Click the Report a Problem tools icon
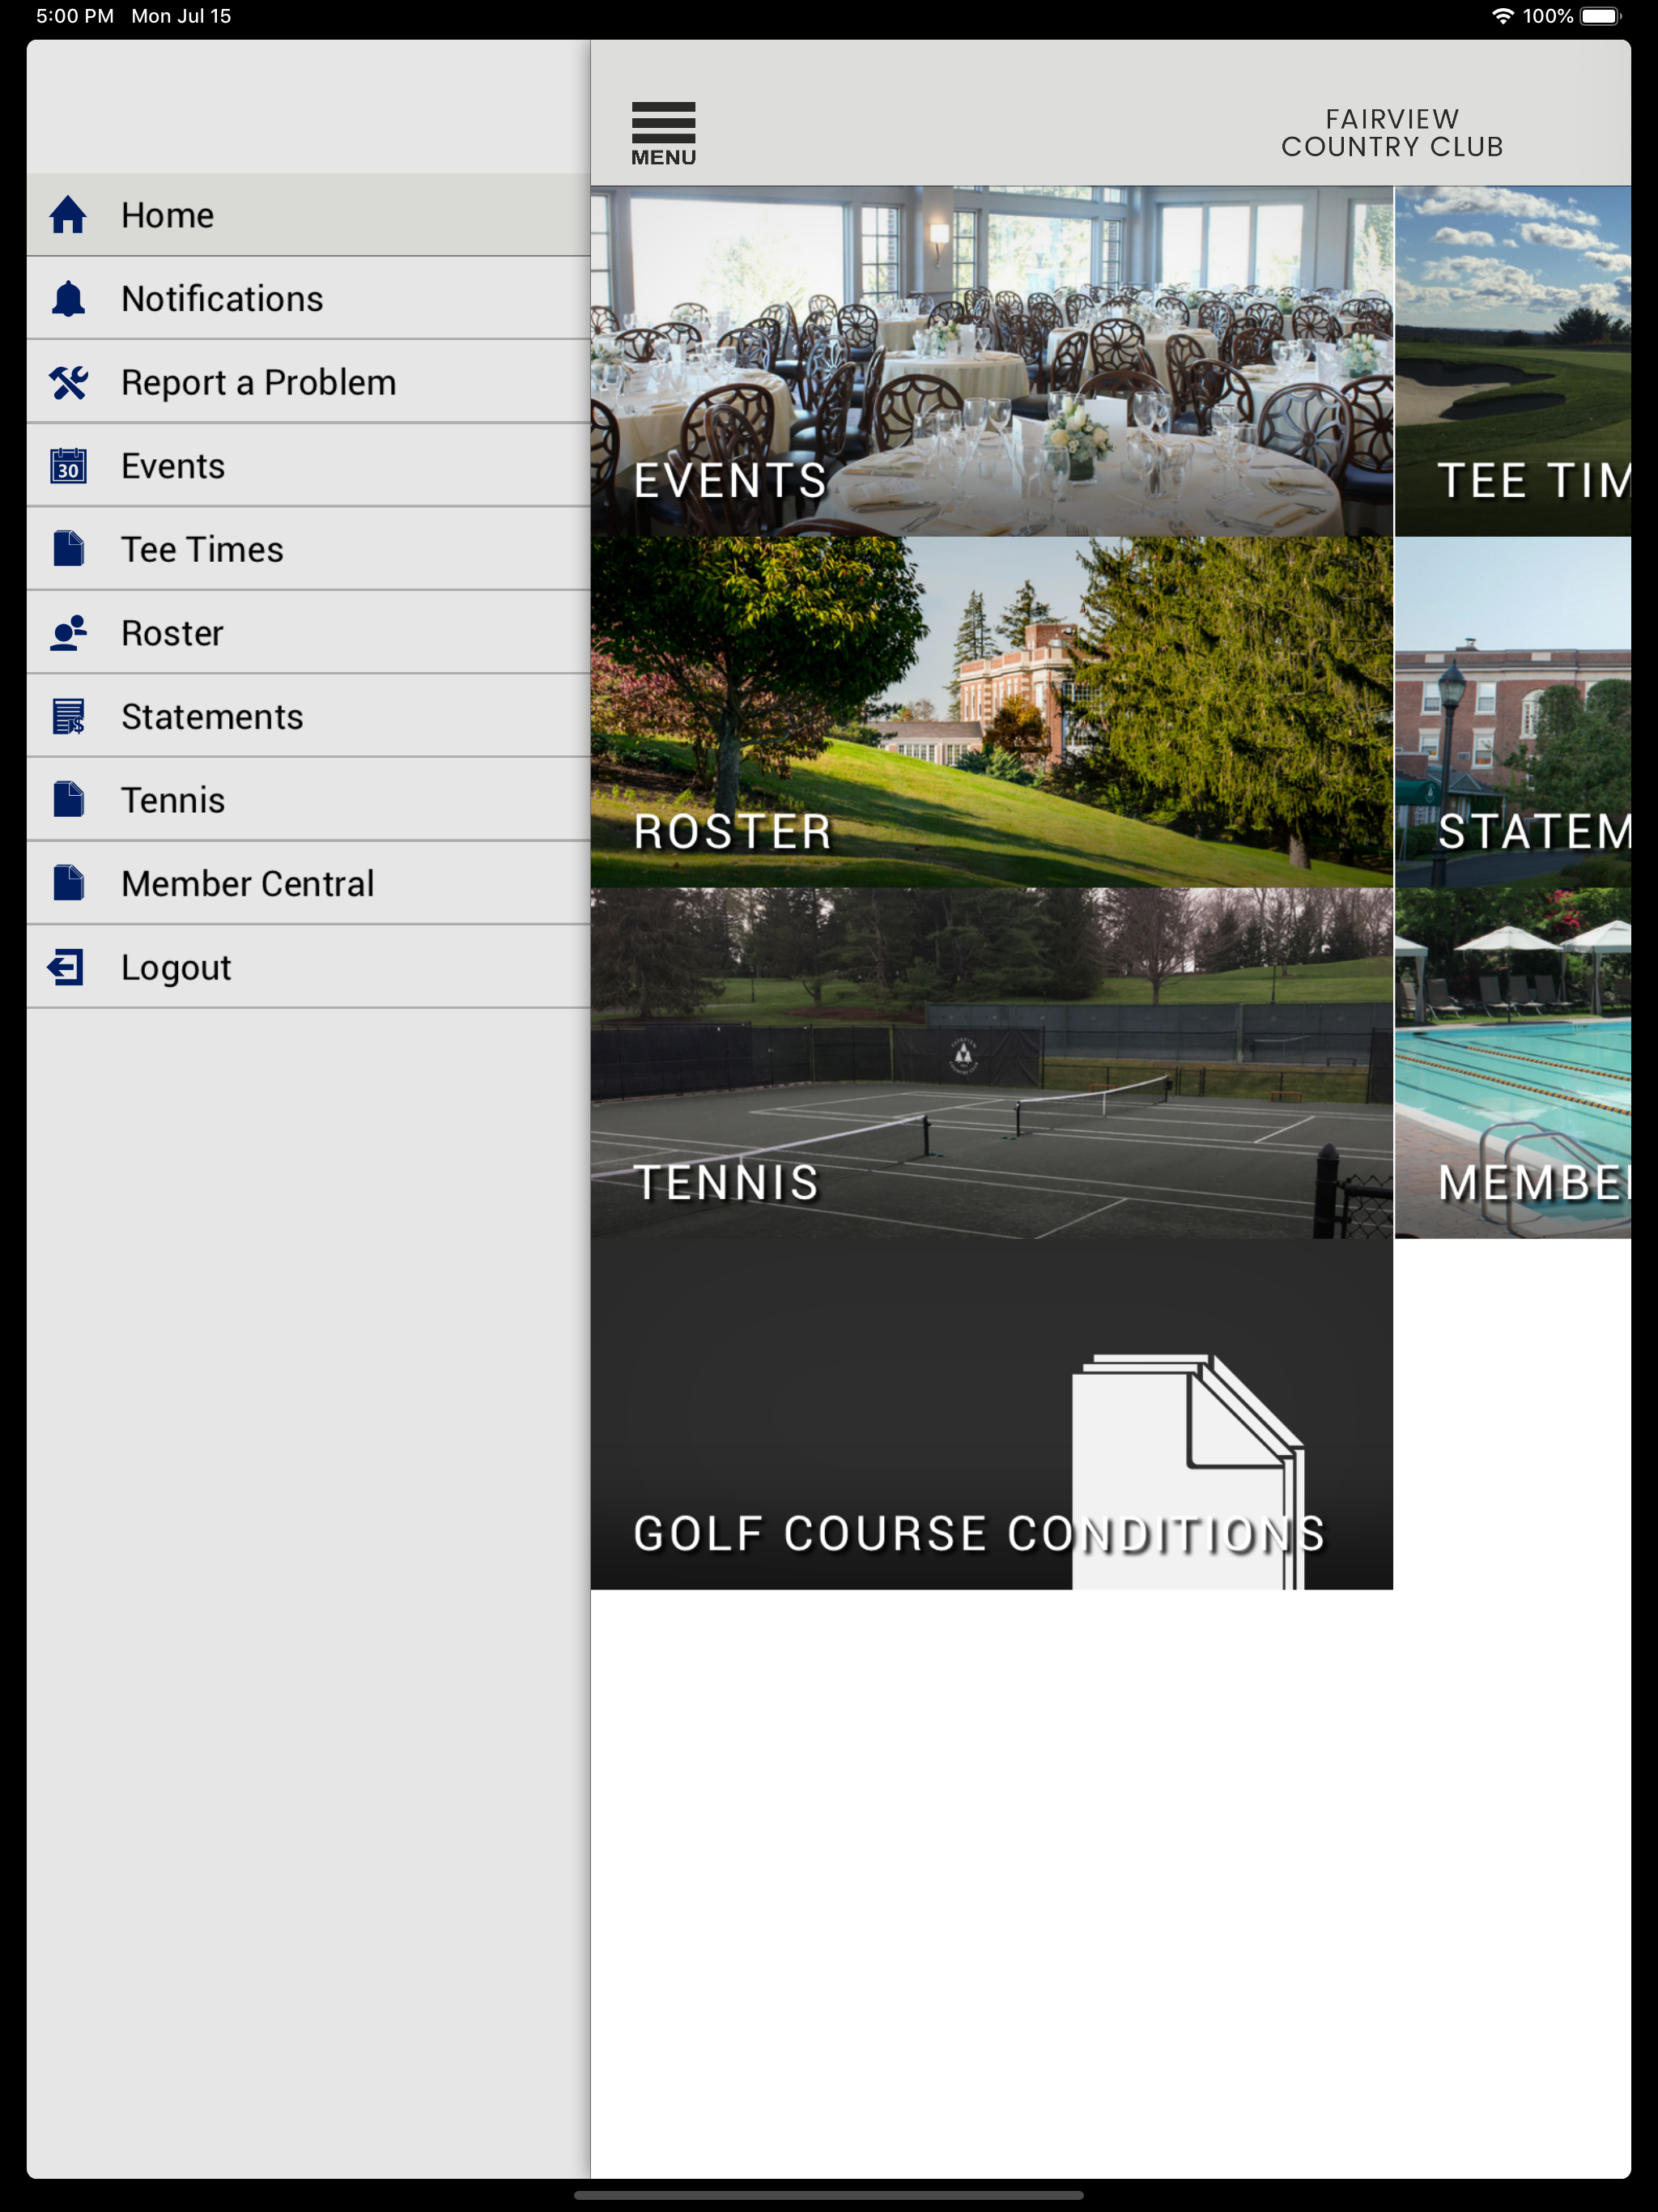 point(68,382)
